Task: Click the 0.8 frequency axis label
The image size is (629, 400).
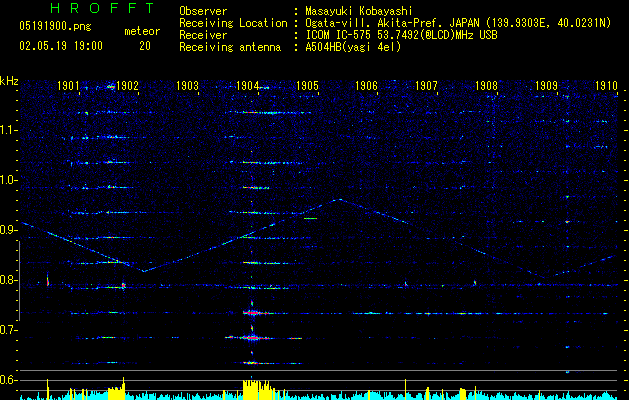Action: (8, 280)
